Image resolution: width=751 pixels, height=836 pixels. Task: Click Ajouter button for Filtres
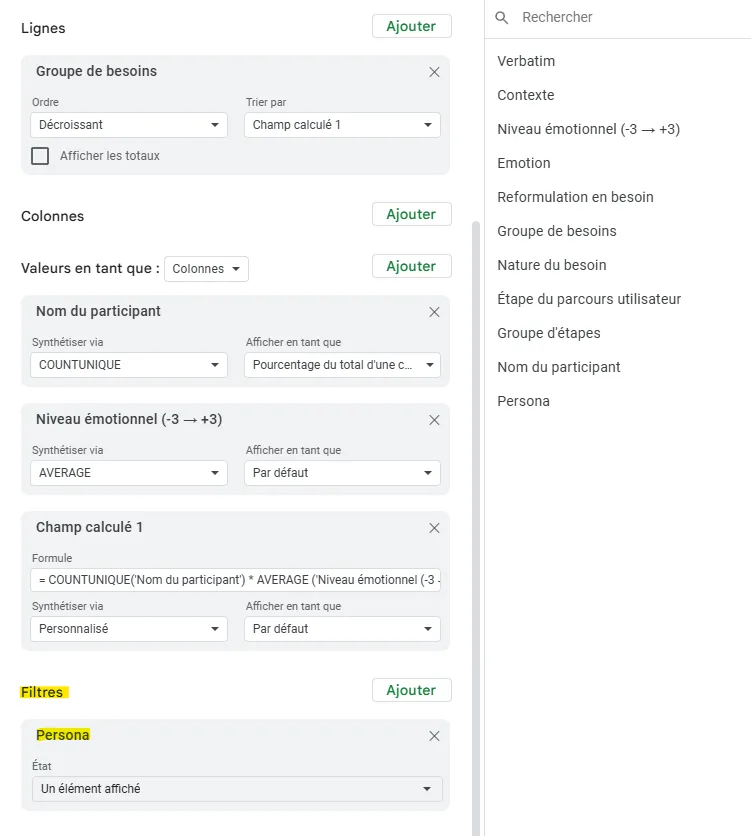click(x=411, y=690)
